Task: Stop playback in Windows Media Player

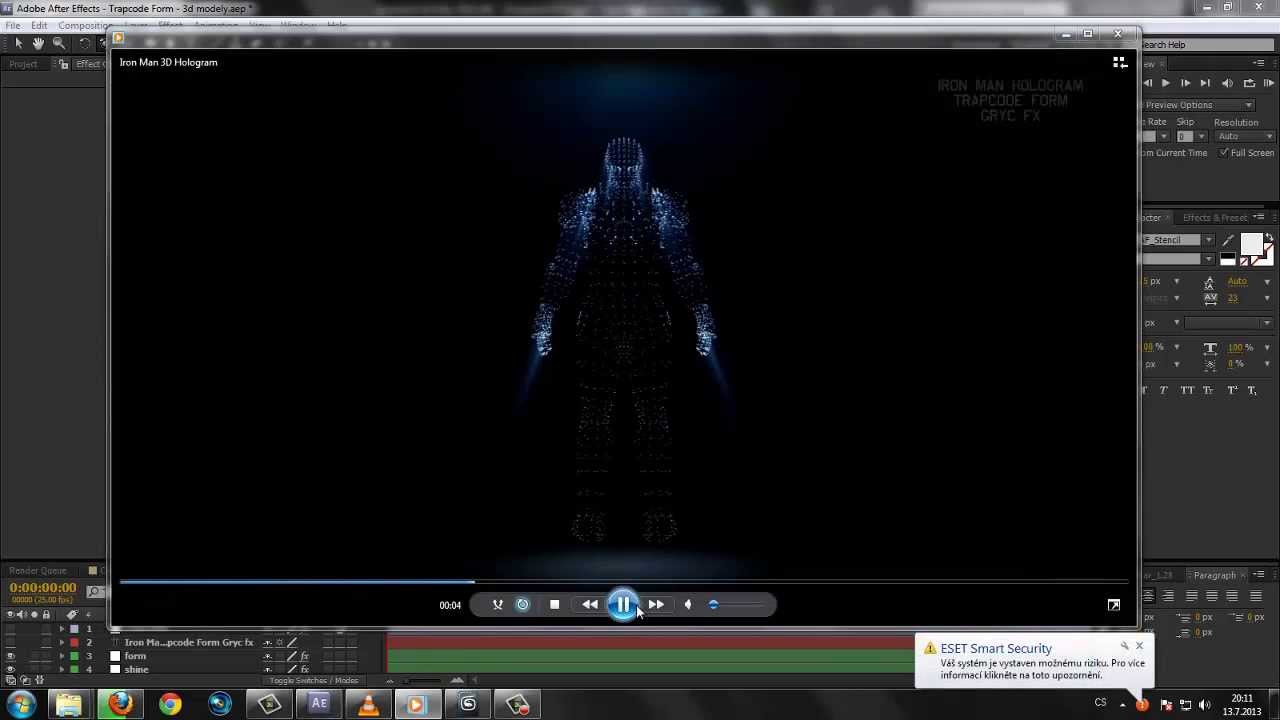Action: 555,604
